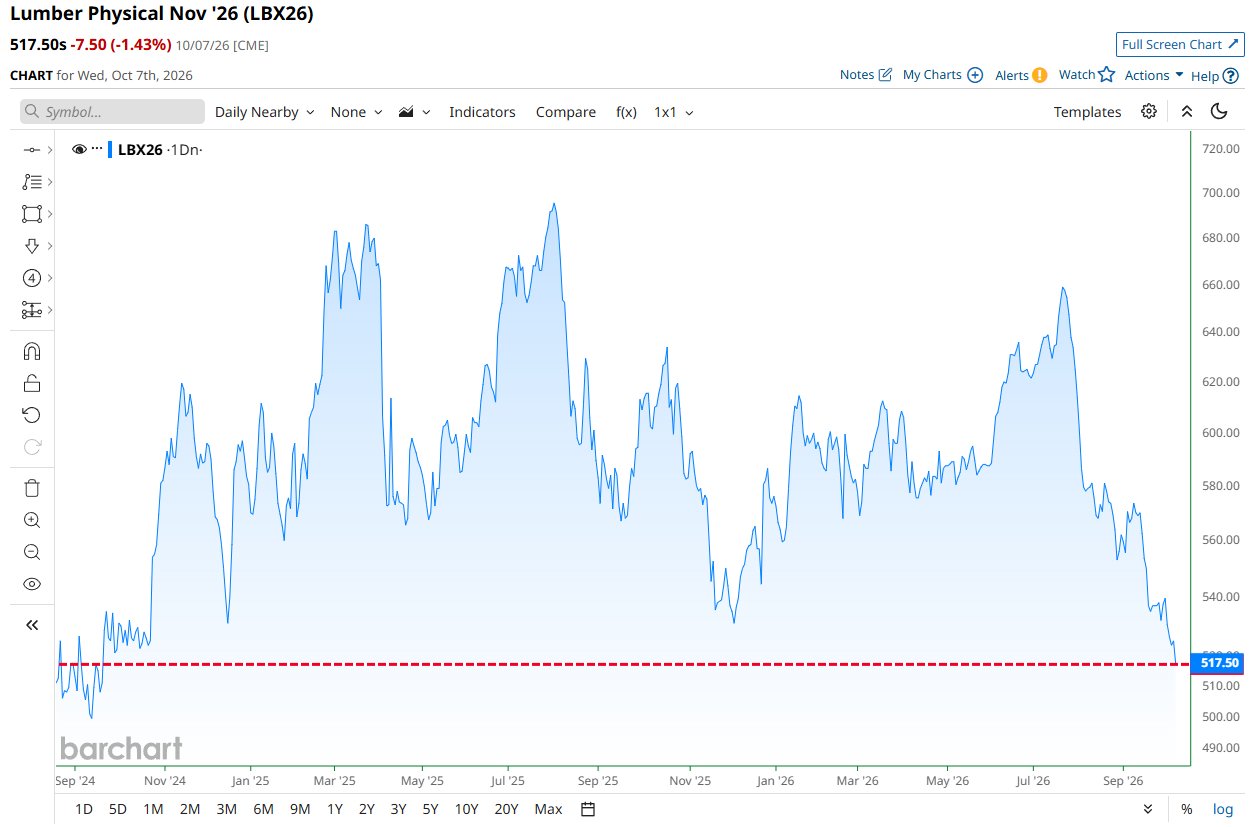Open the Compare menu

(566, 112)
